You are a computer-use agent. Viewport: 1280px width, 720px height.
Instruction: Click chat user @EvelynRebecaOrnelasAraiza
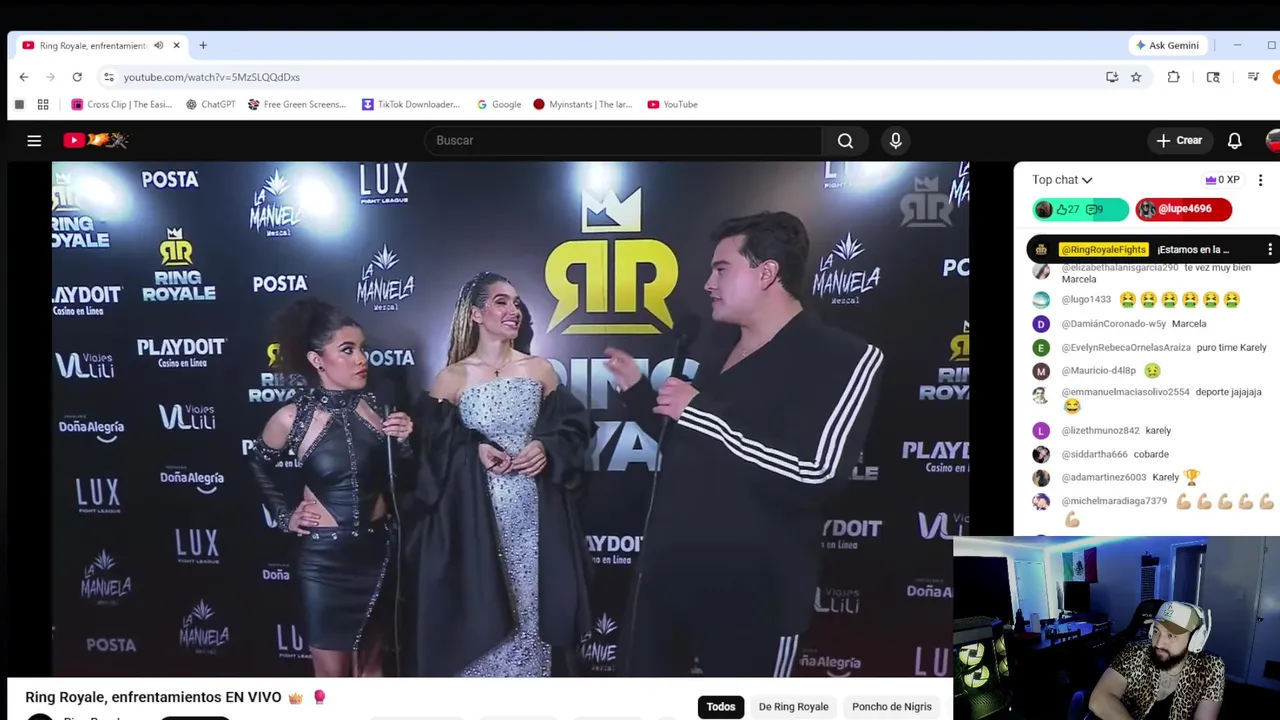click(x=1126, y=348)
